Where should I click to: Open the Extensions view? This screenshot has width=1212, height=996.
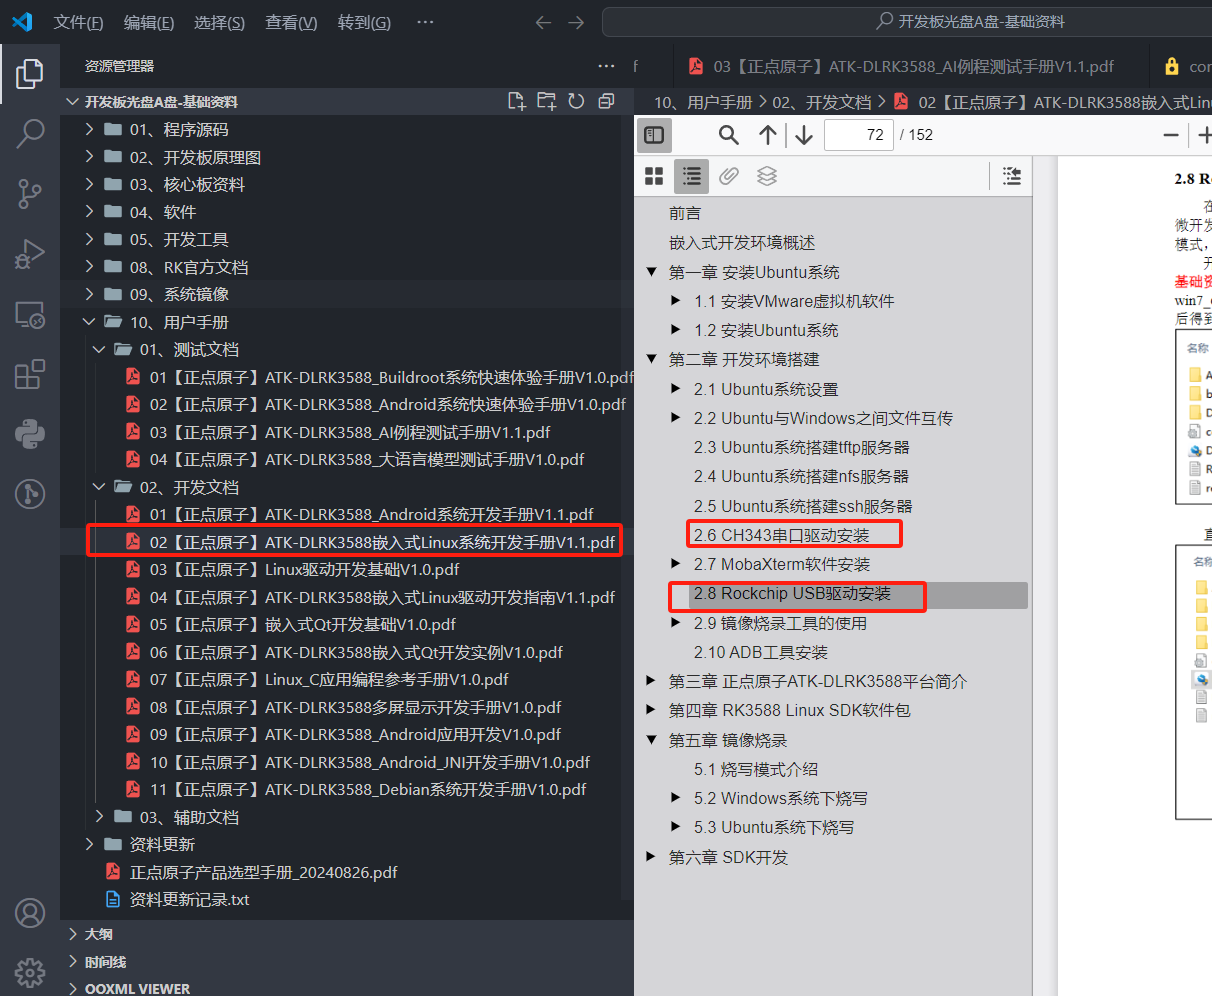click(x=30, y=374)
